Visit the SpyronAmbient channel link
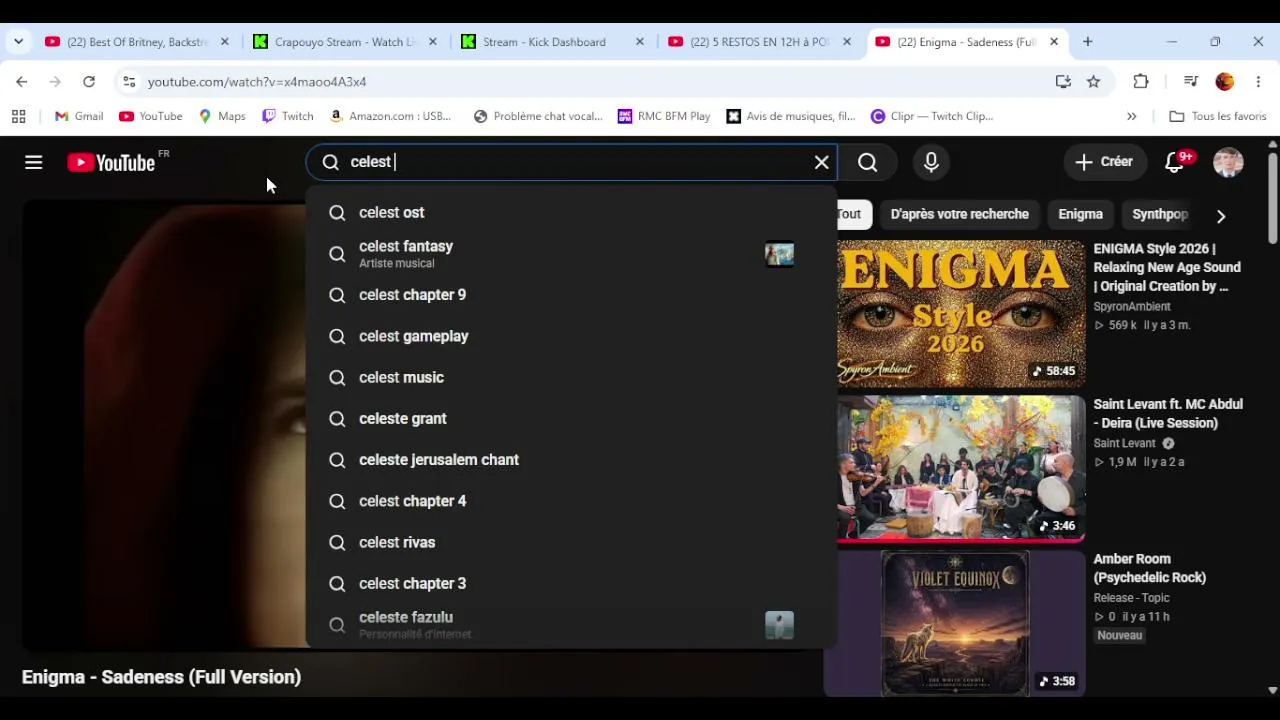 tap(1132, 307)
